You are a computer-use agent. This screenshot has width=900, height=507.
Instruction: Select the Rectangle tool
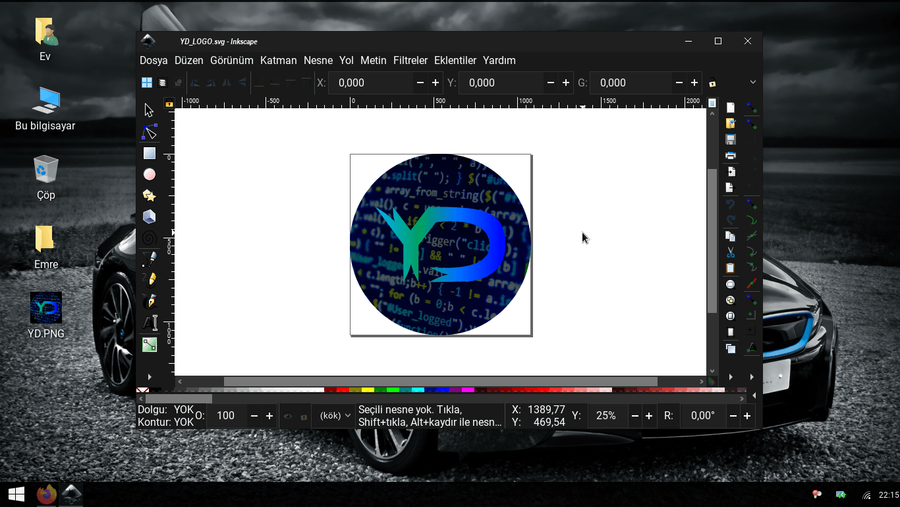(149, 153)
